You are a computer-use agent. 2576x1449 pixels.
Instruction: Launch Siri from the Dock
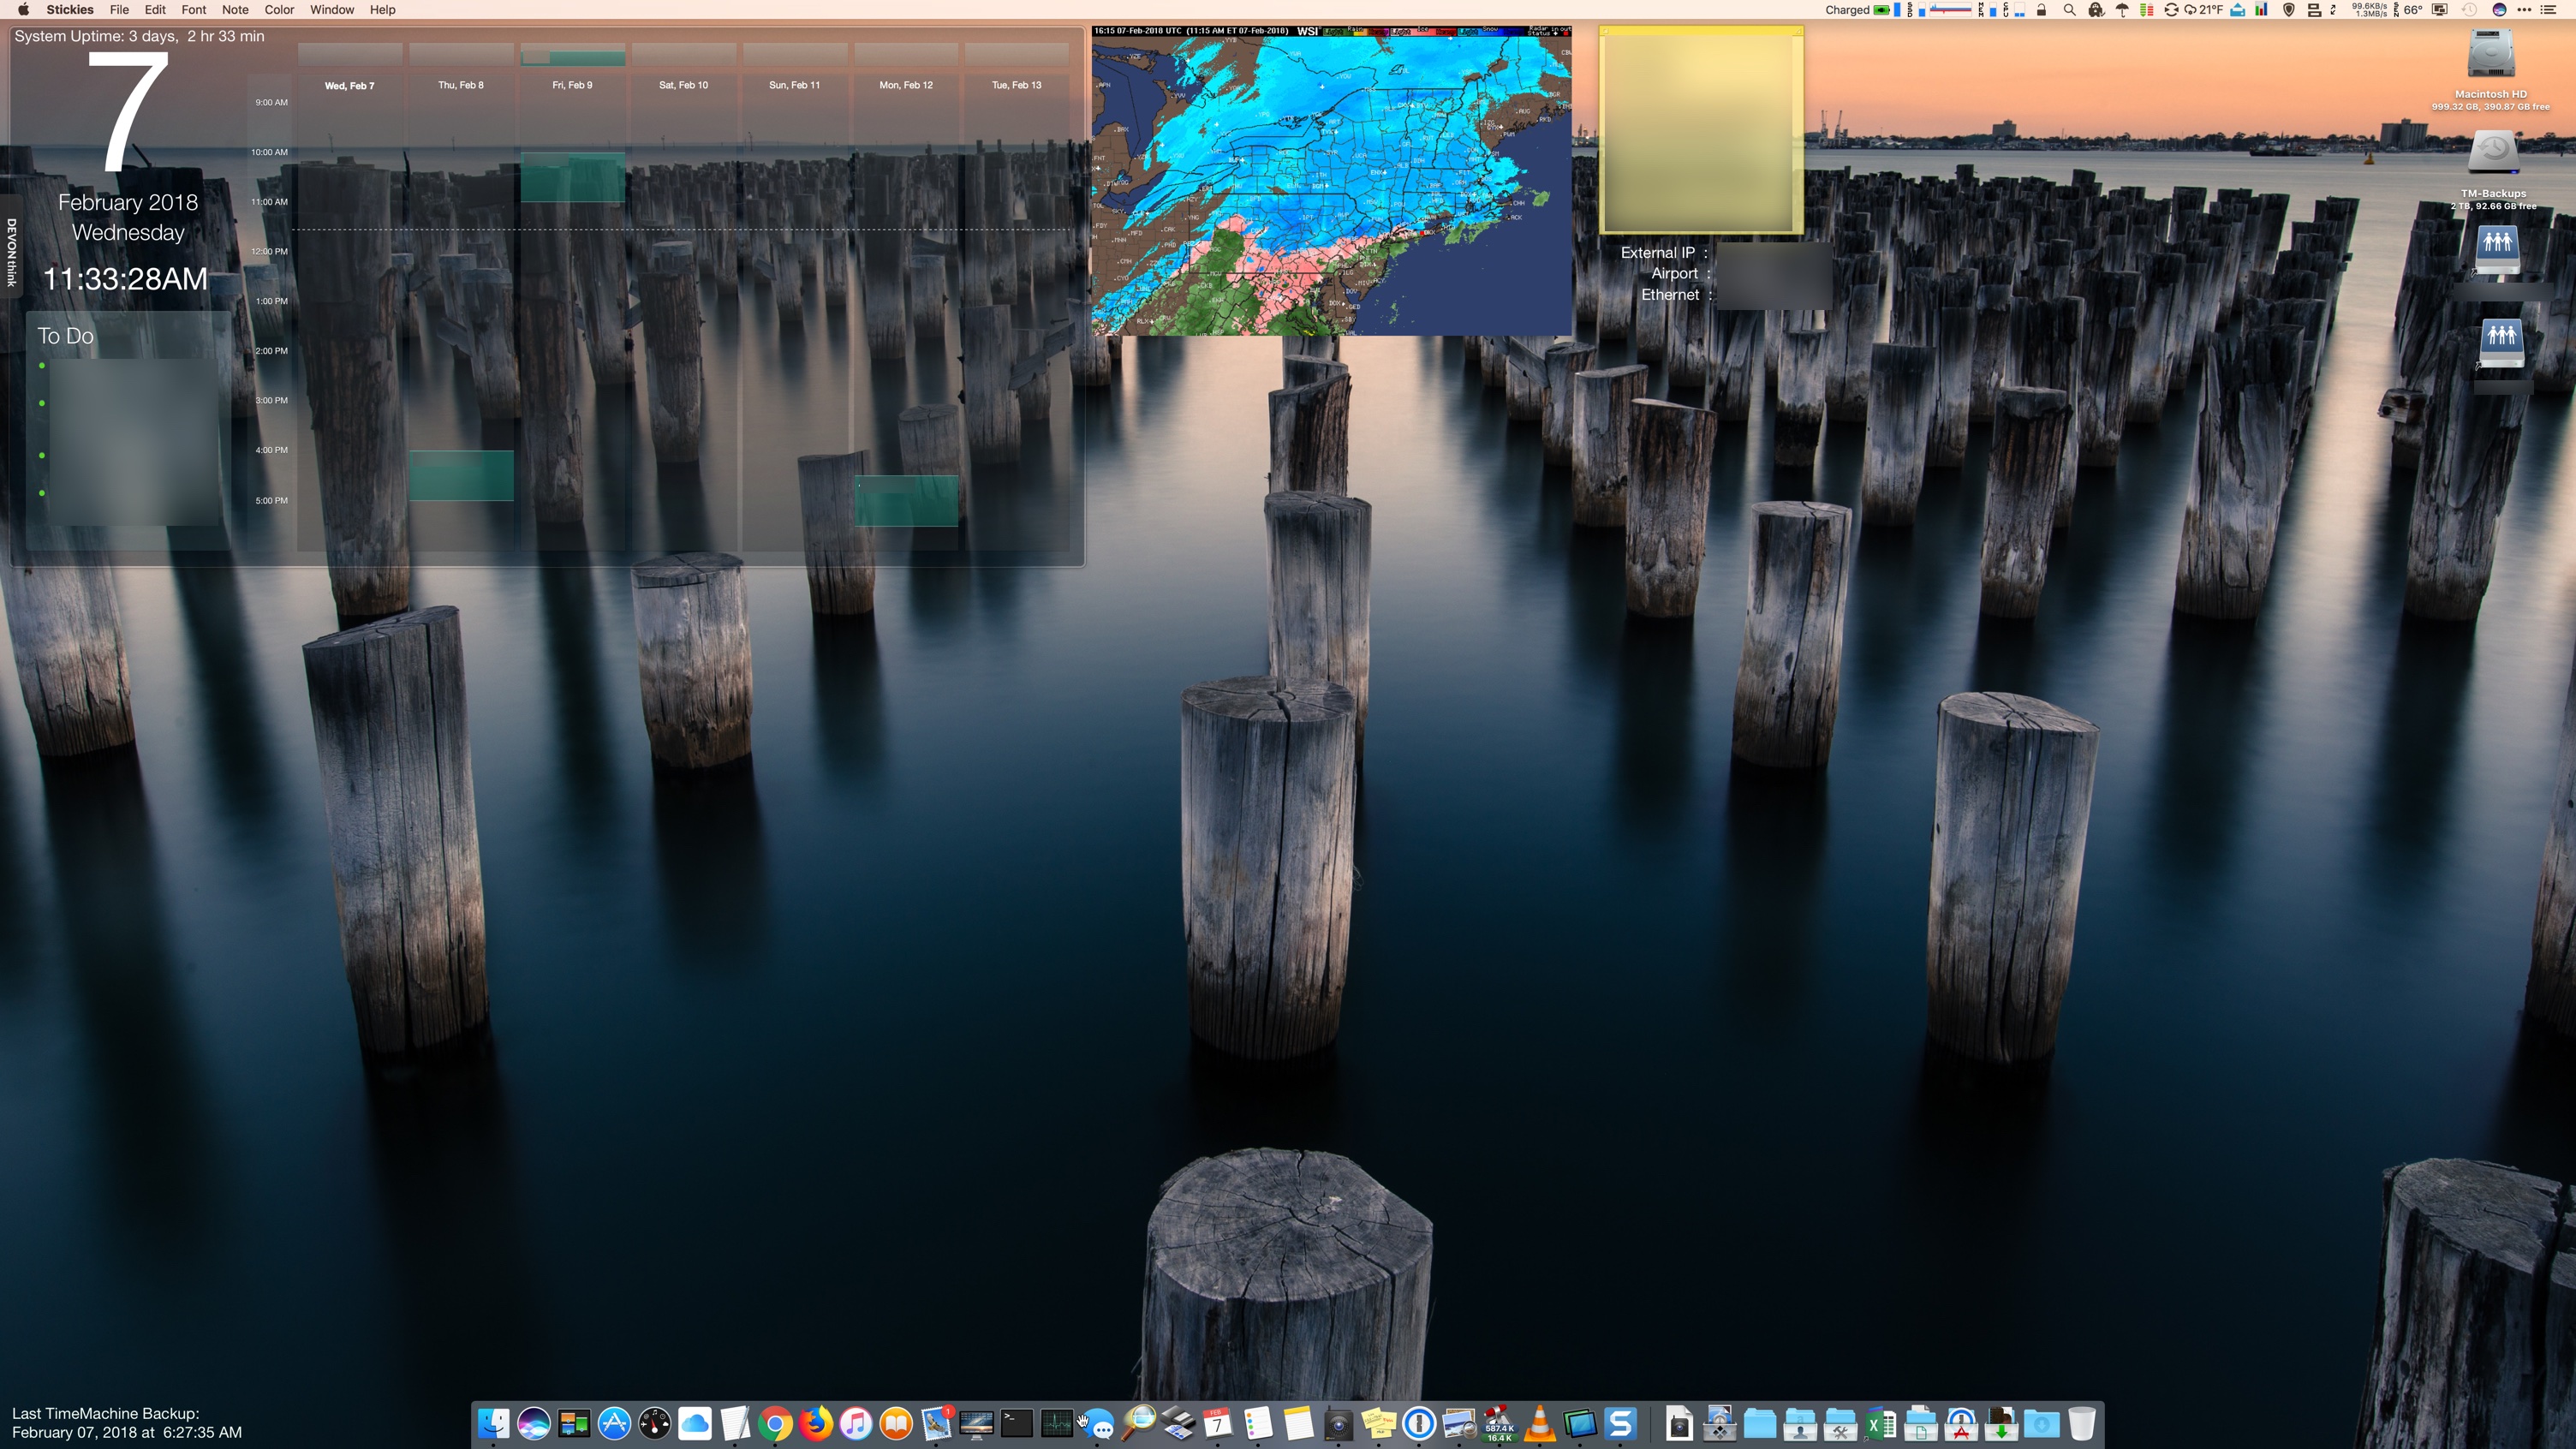click(534, 1423)
